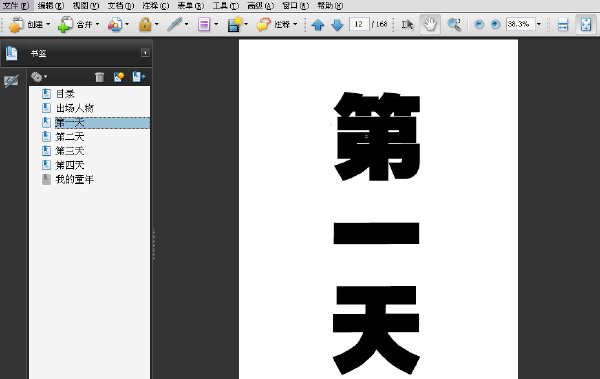
Task: Select the 出场人物 bookmark
Action: click(75, 108)
